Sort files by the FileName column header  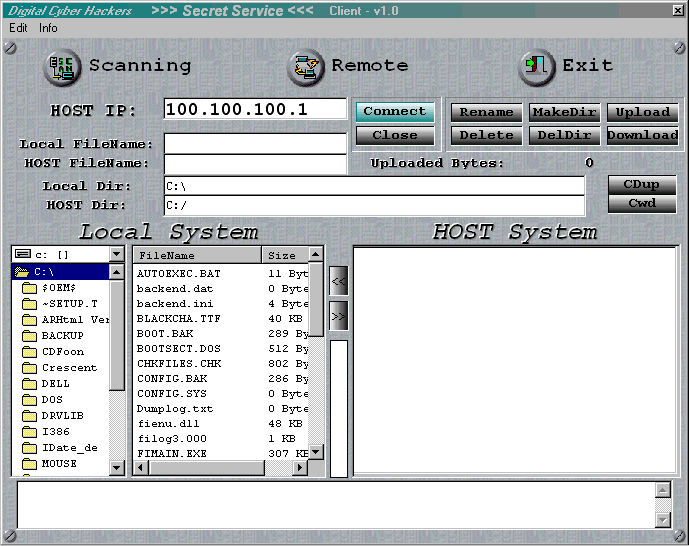(x=196, y=256)
